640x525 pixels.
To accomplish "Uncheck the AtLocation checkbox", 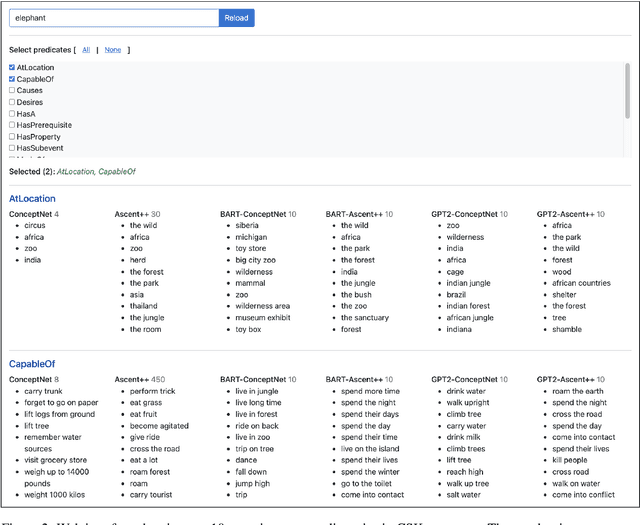I will [12, 67].
